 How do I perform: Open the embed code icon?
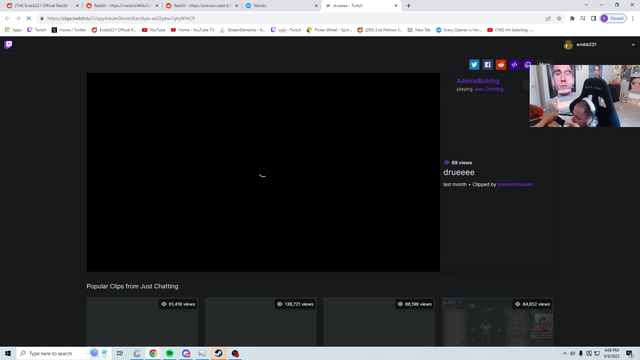click(x=514, y=64)
